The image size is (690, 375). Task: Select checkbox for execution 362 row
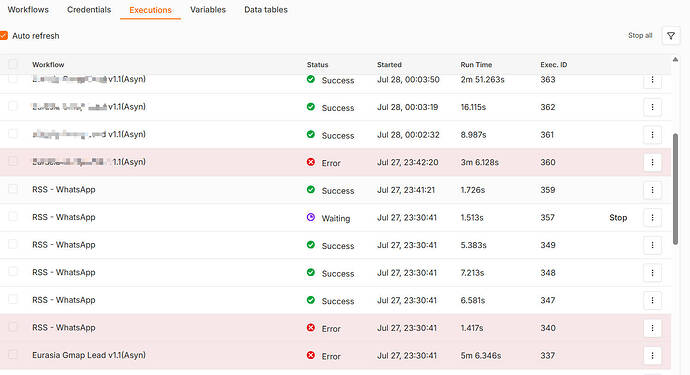point(13,106)
